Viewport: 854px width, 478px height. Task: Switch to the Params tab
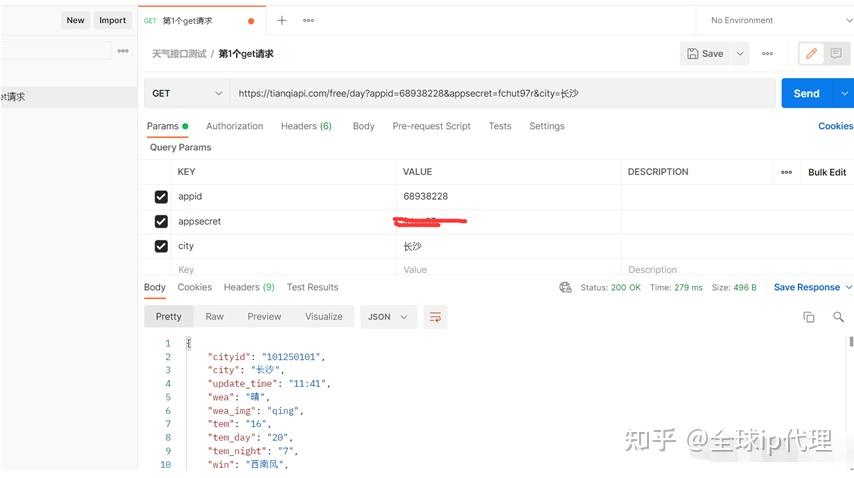tap(167, 126)
